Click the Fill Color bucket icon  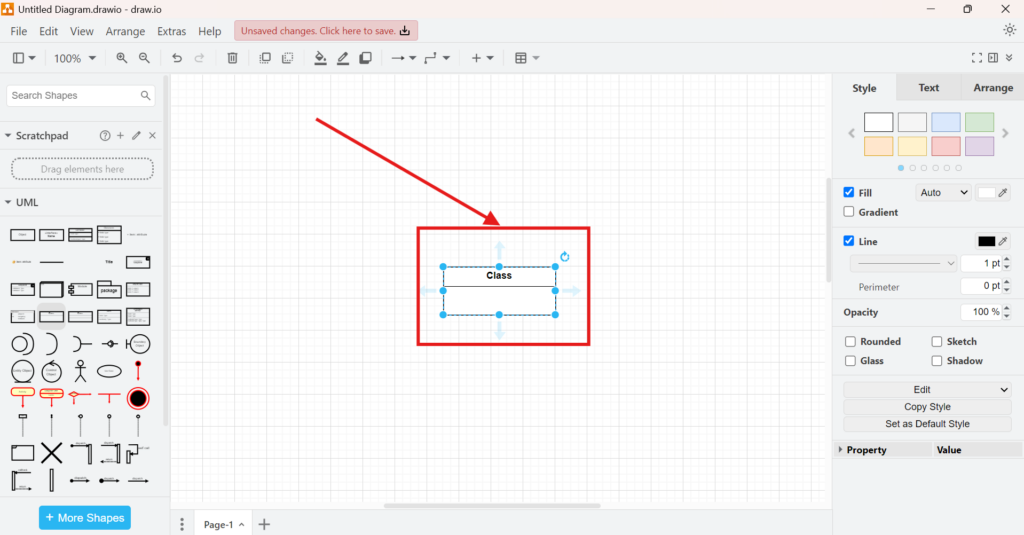[320, 58]
